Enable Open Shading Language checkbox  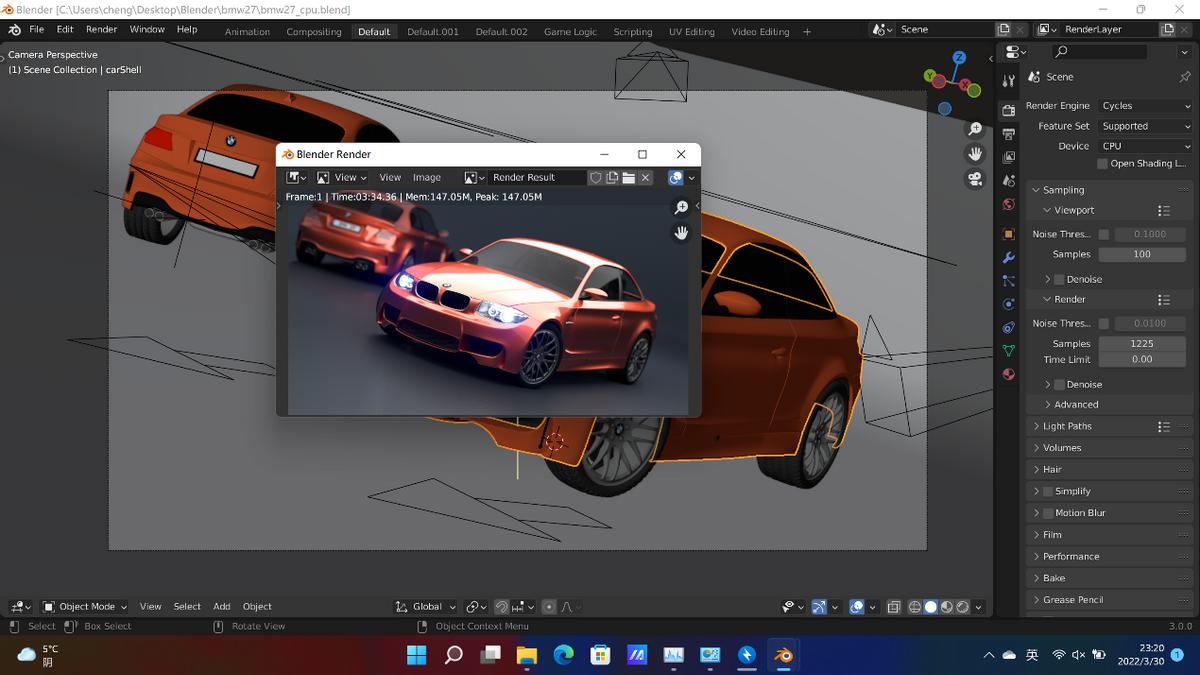1103,164
